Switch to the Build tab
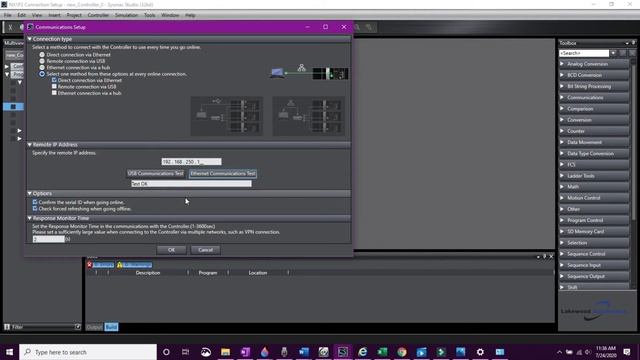The height and width of the screenshot is (360, 640). pyautogui.click(x=111, y=327)
